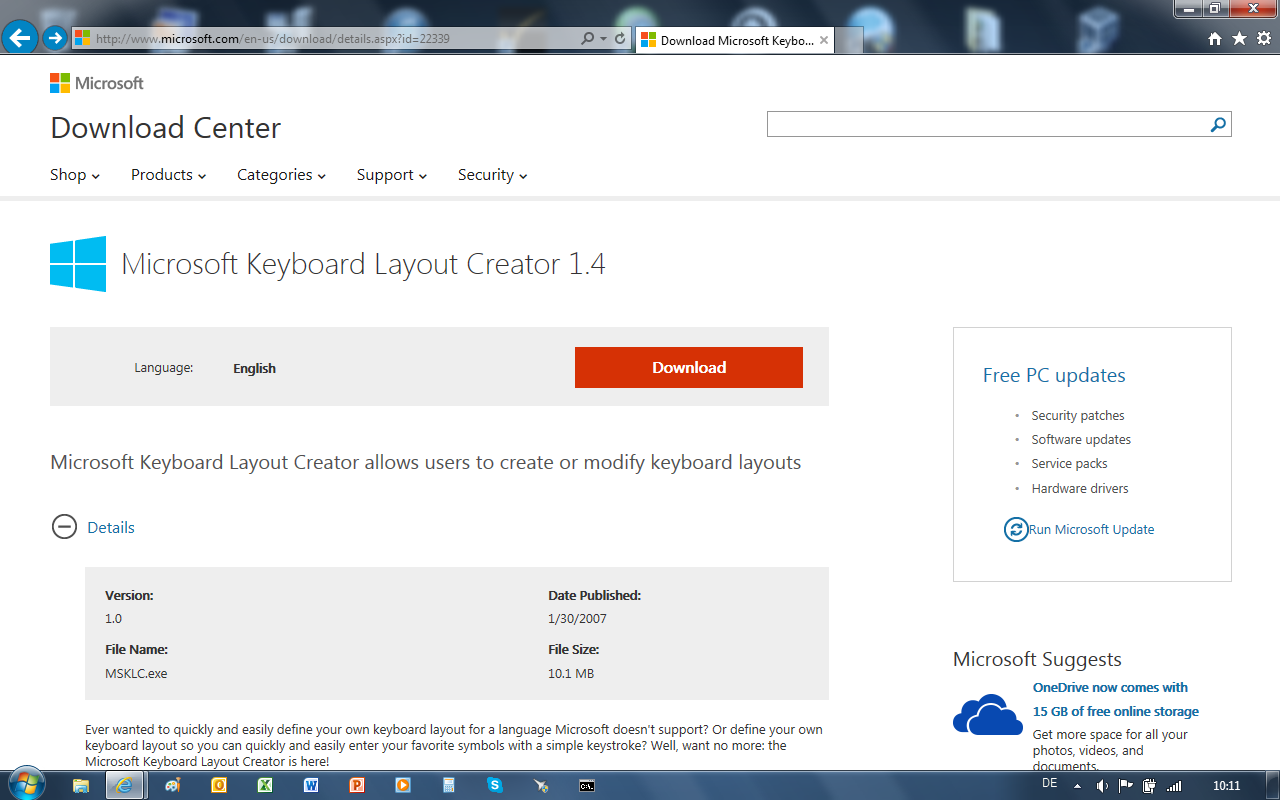Click the Run Microsoft Update link
This screenshot has width=1280, height=800.
(x=1092, y=529)
